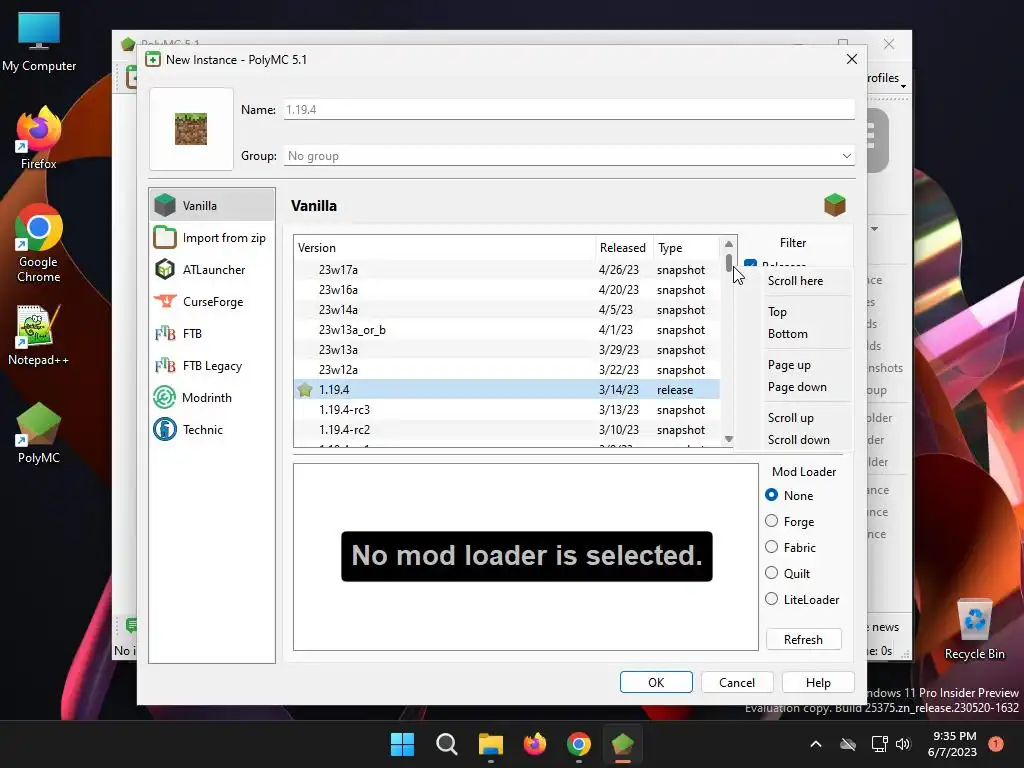Choose Bottom in scrollbar context menu
The height and width of the screenshot is (768, 1024).
click(788, 334)
